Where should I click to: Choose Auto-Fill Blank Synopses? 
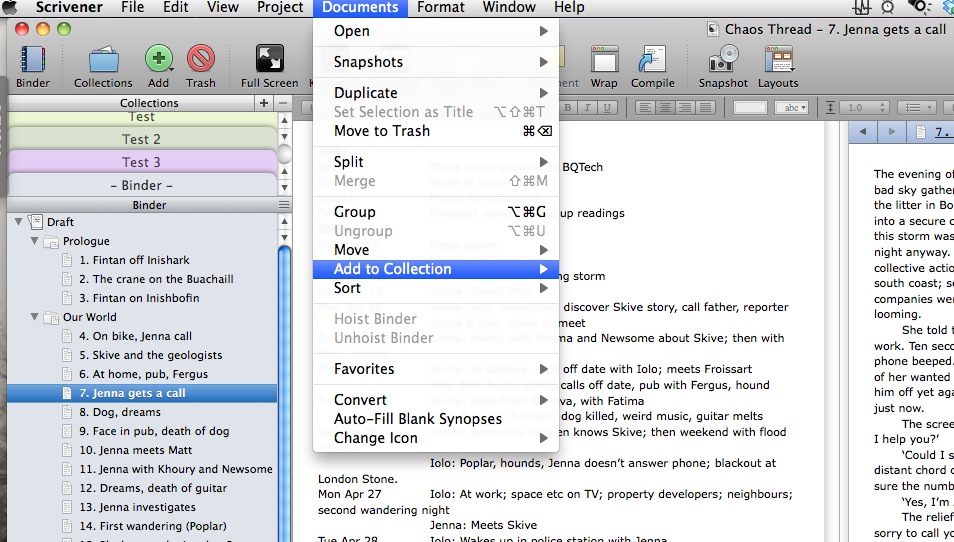point(436,419)
